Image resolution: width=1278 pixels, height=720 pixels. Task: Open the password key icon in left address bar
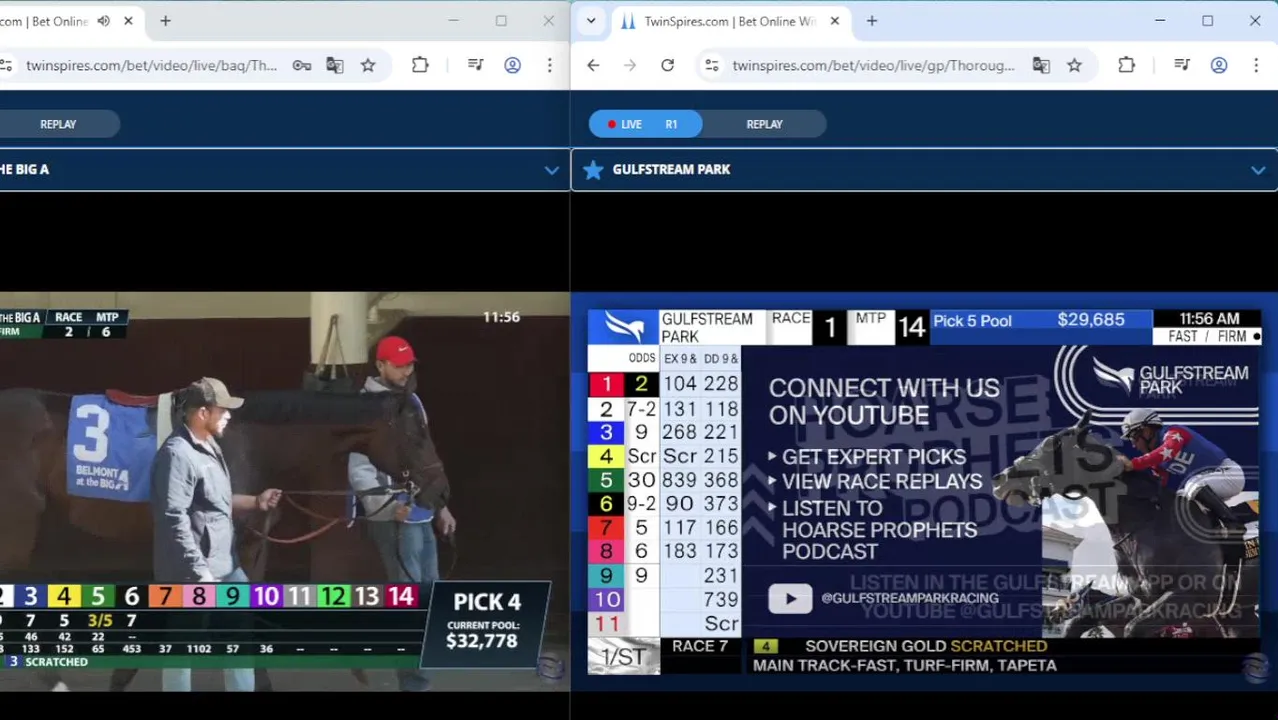(x=301, y=65)
